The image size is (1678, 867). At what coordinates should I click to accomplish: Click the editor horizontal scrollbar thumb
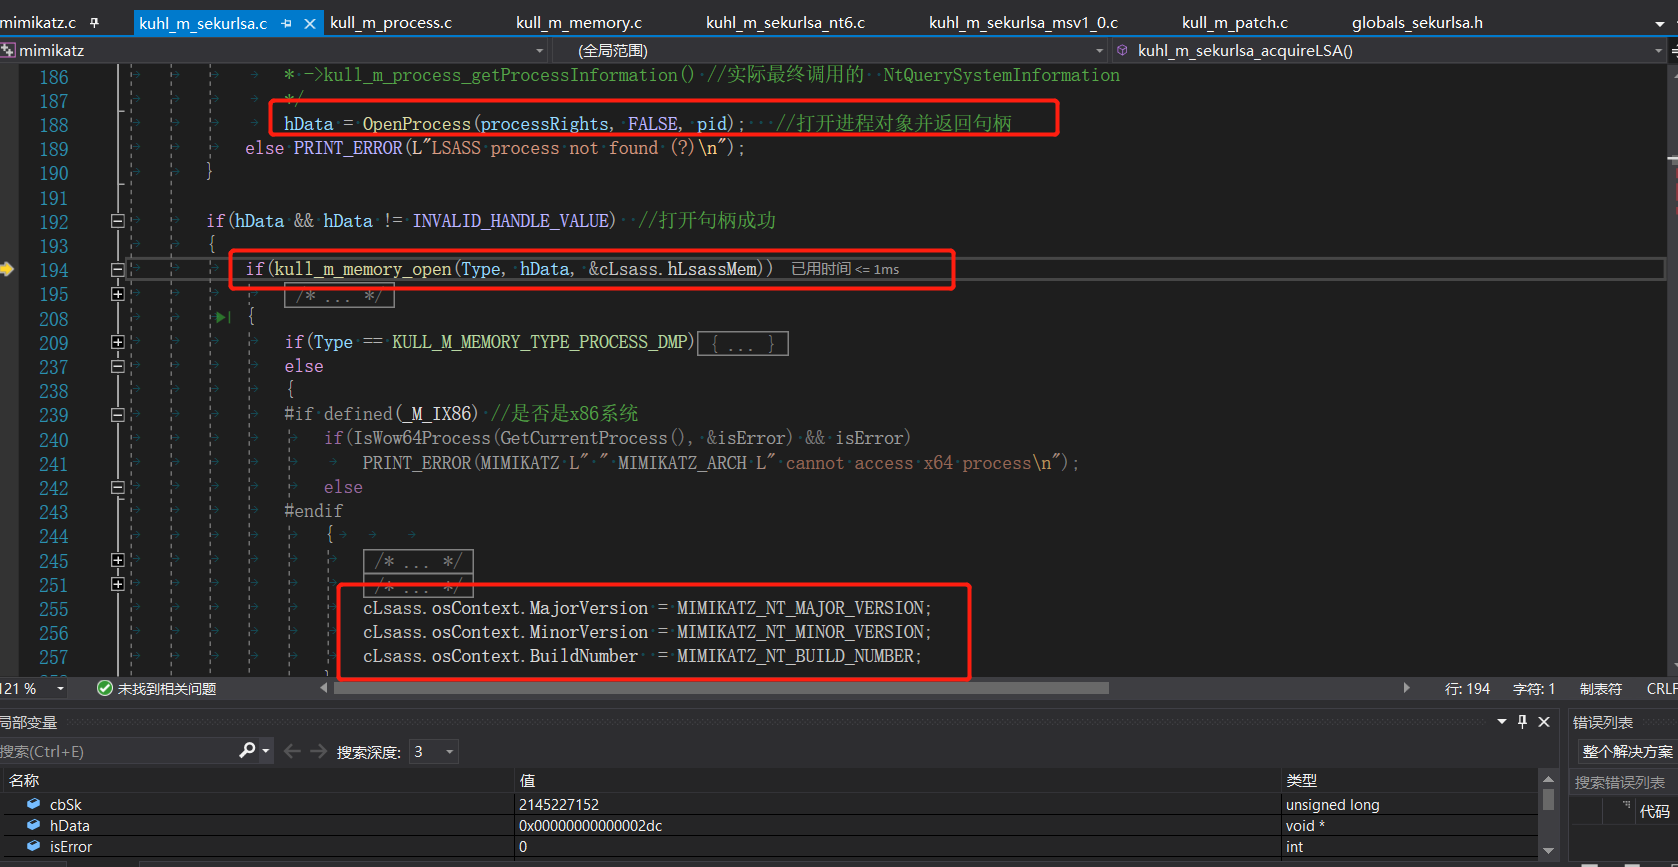[x=721, y=688]
